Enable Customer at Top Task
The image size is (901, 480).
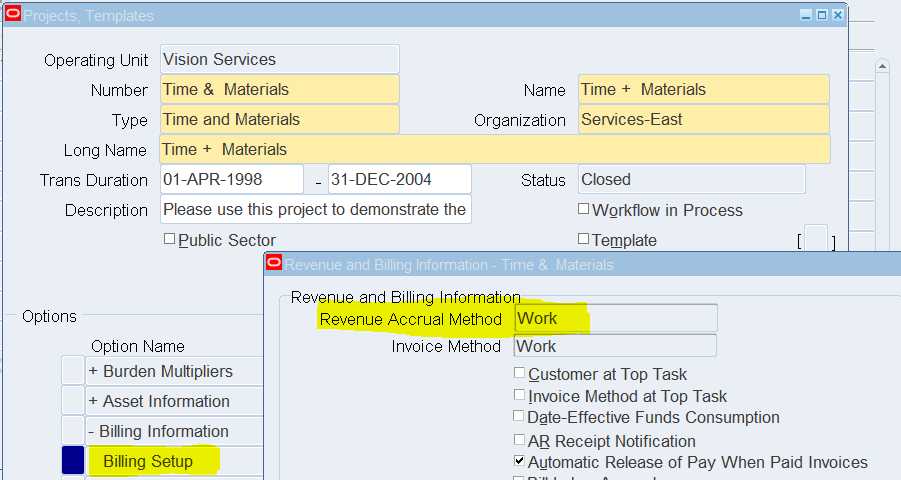coord(519,373)
